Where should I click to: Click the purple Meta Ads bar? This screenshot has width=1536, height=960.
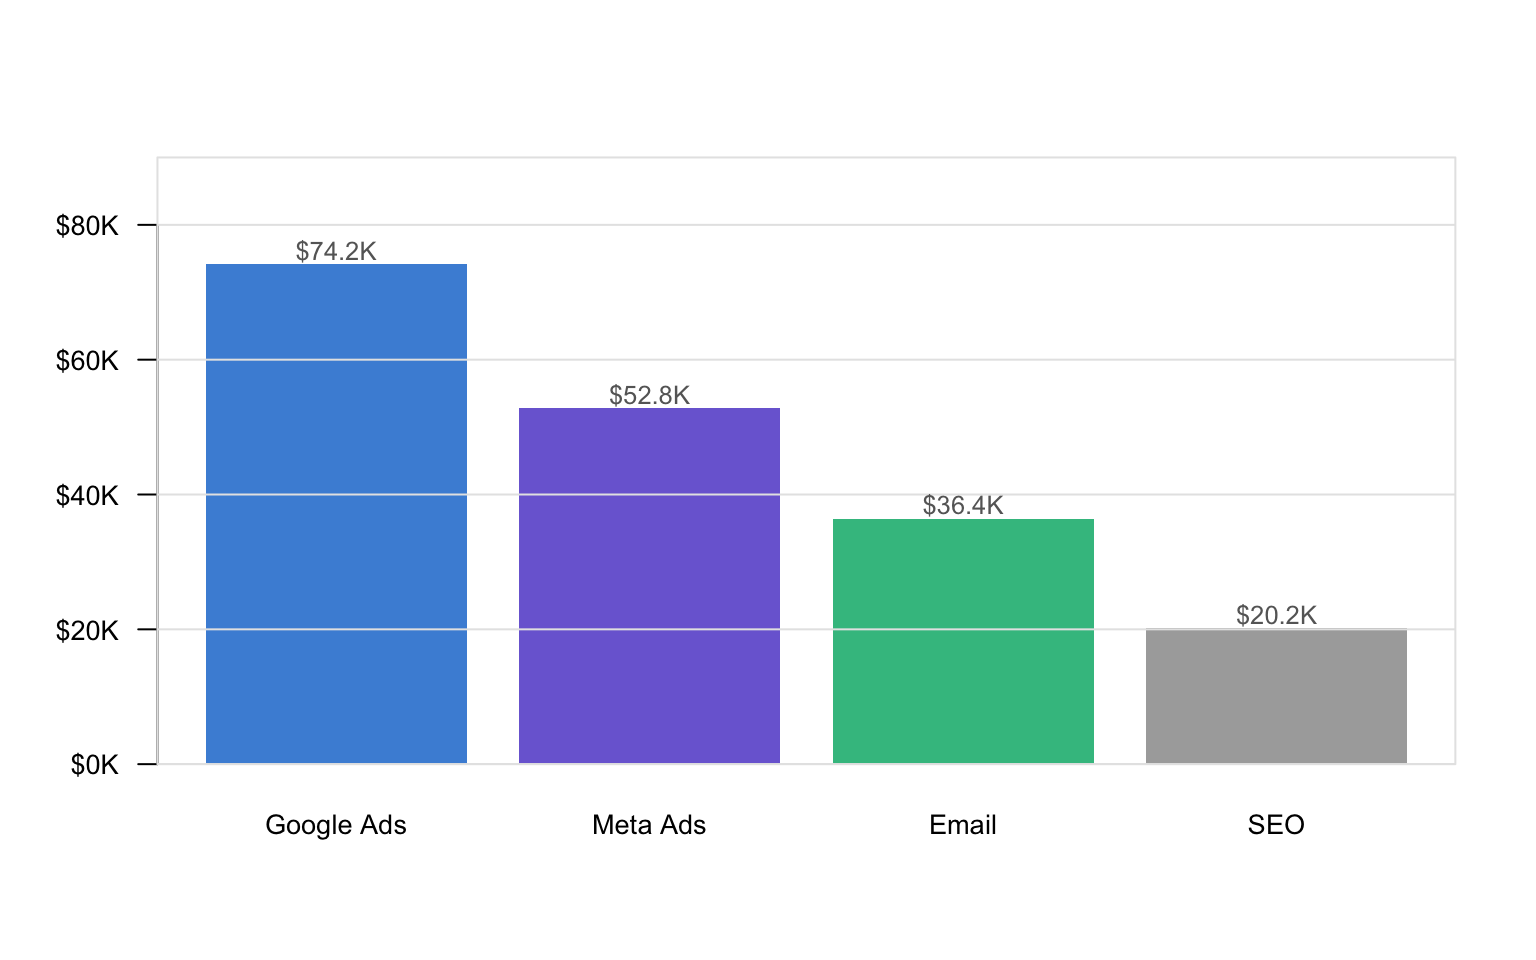(x=649, y=585)
